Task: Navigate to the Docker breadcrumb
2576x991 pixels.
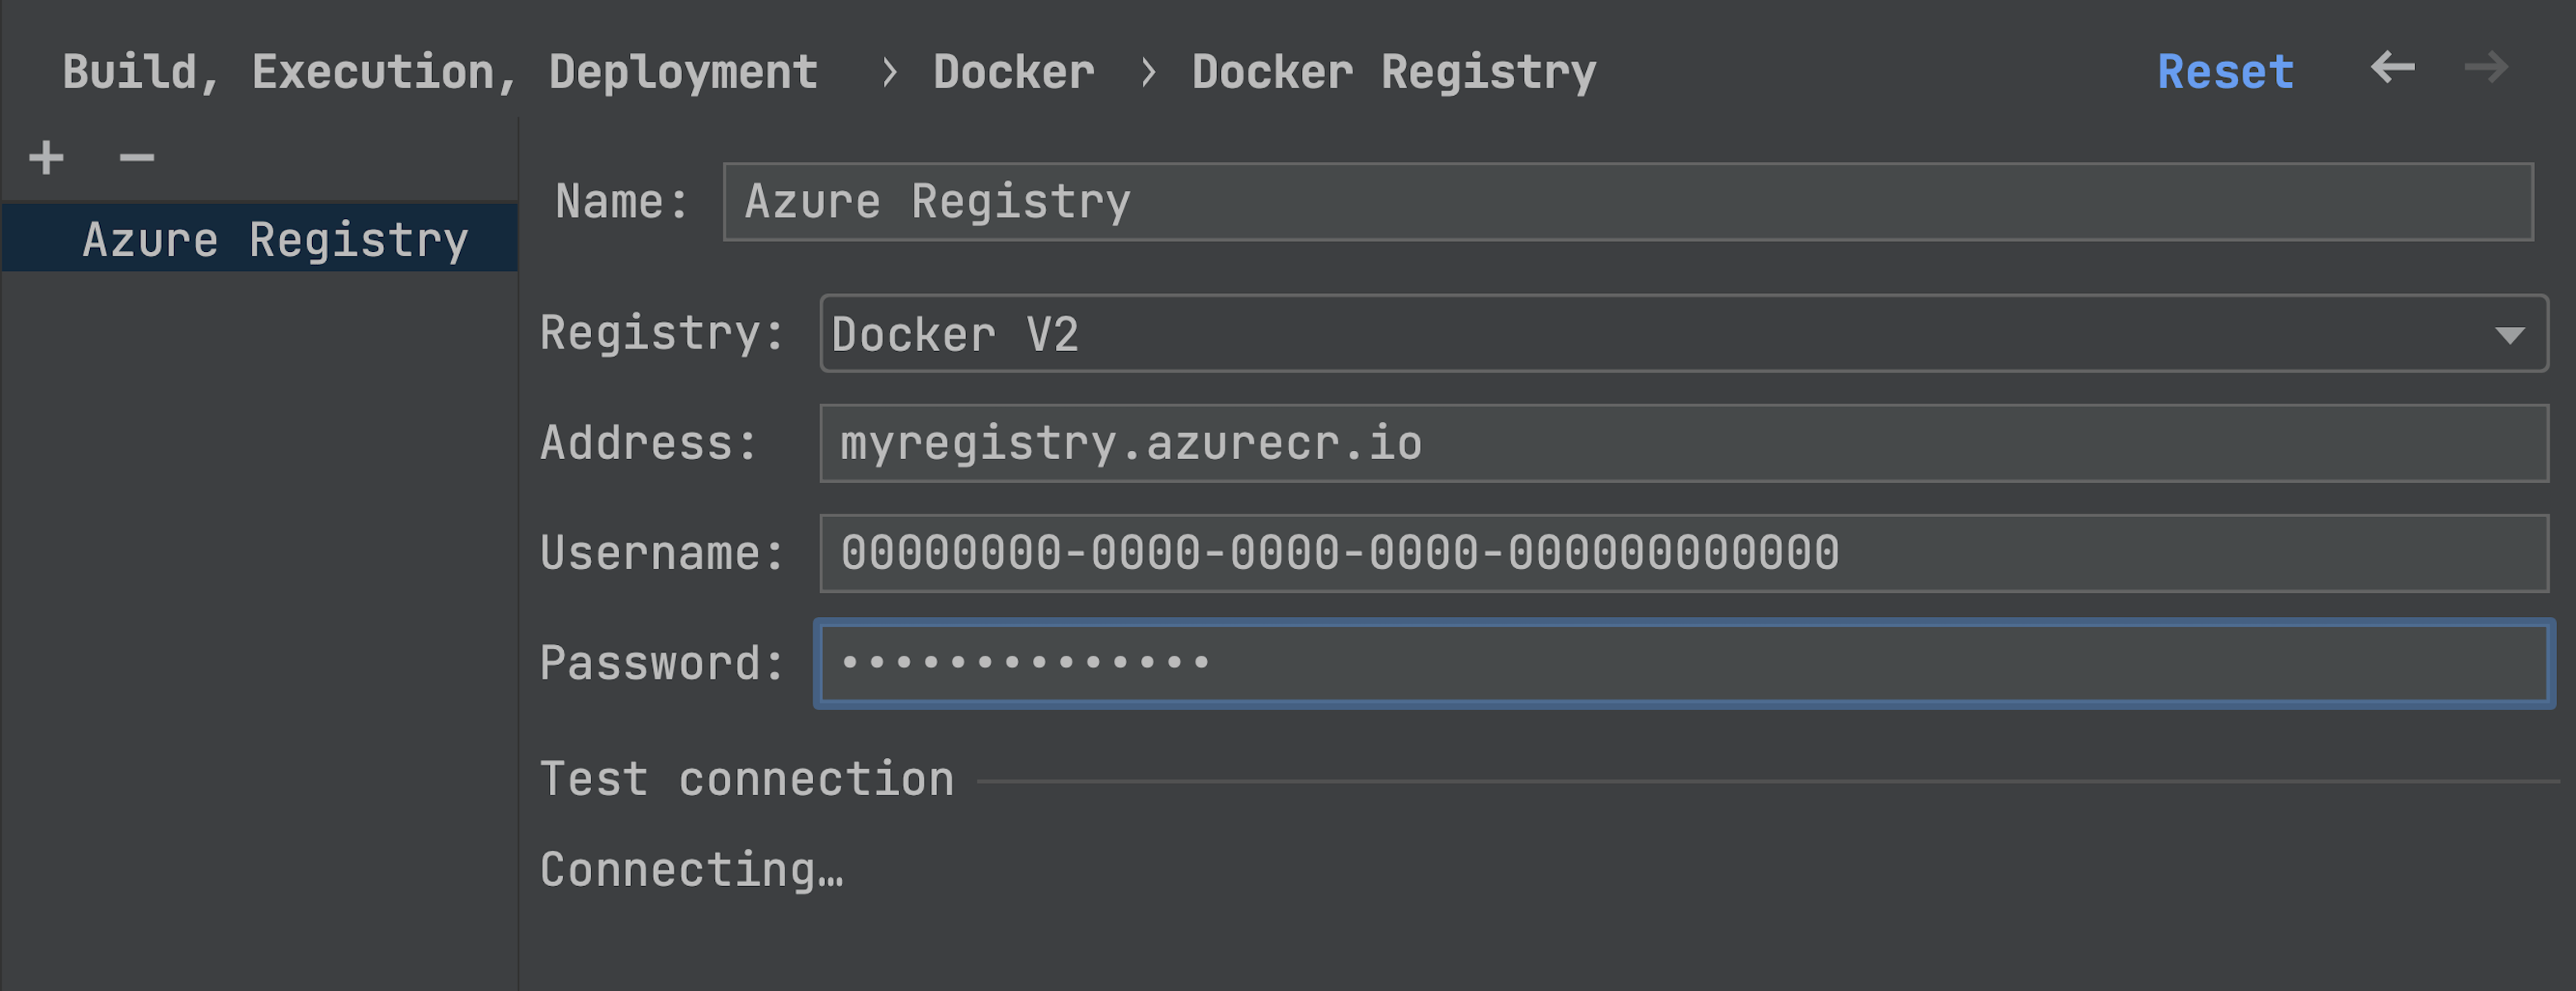Action: point(1013,72)
